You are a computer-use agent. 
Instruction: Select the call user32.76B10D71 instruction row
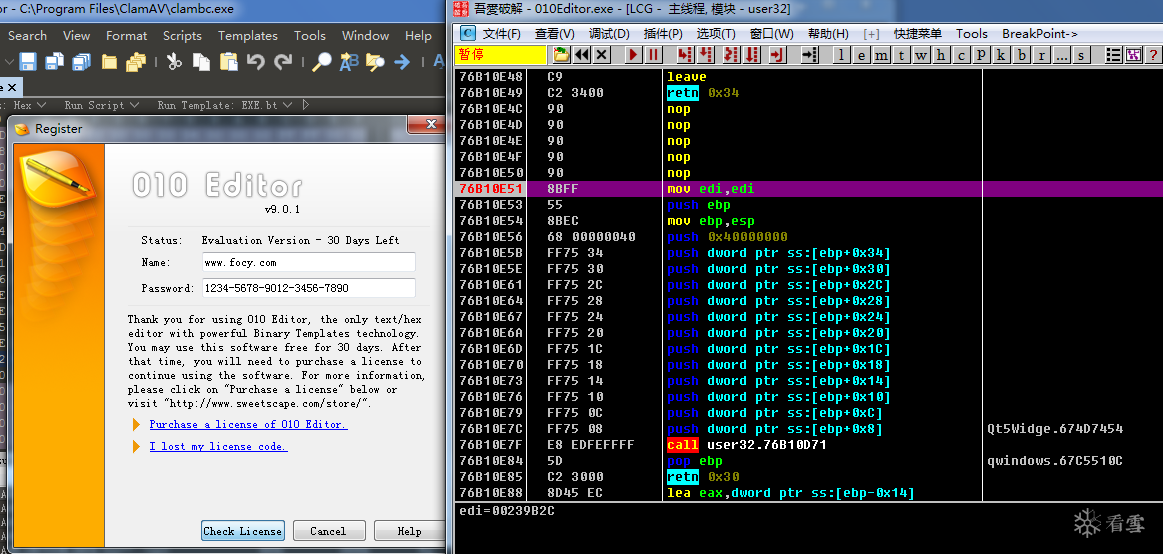[x=808, y=445]
